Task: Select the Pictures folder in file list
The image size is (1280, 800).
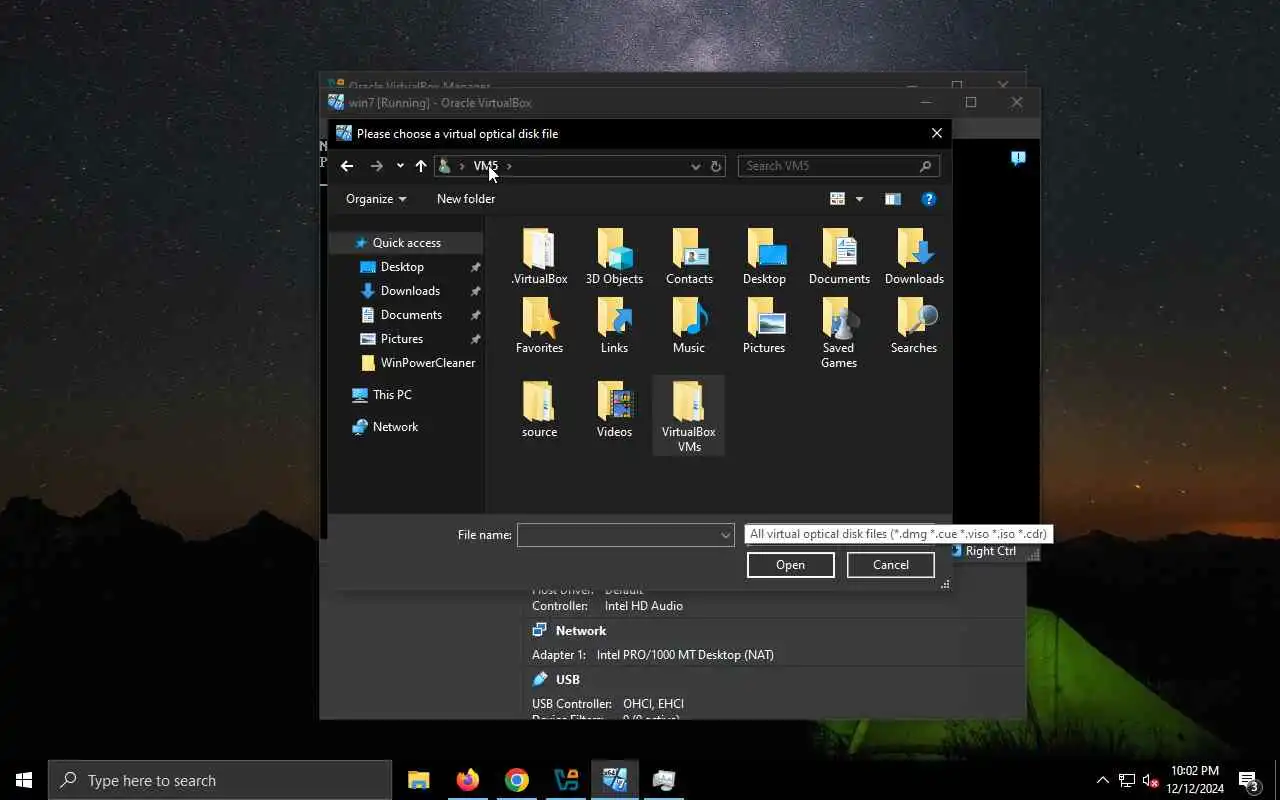Action: [x=764, y=326]
